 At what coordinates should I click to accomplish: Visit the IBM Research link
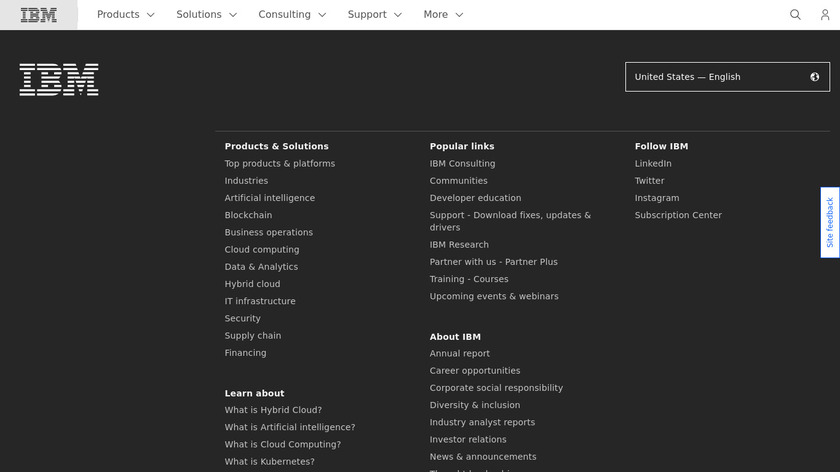click(x=459, y=245)
